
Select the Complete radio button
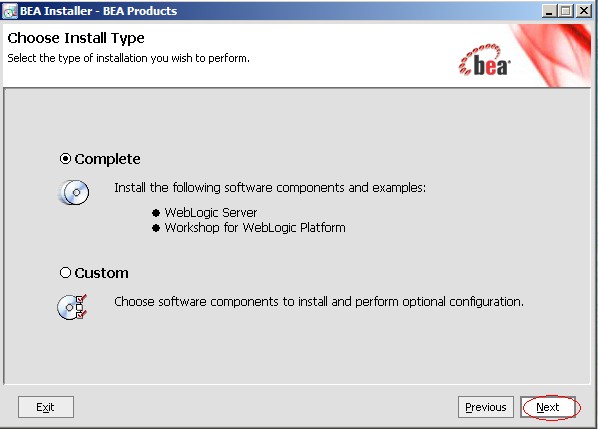tap(65, 159)
